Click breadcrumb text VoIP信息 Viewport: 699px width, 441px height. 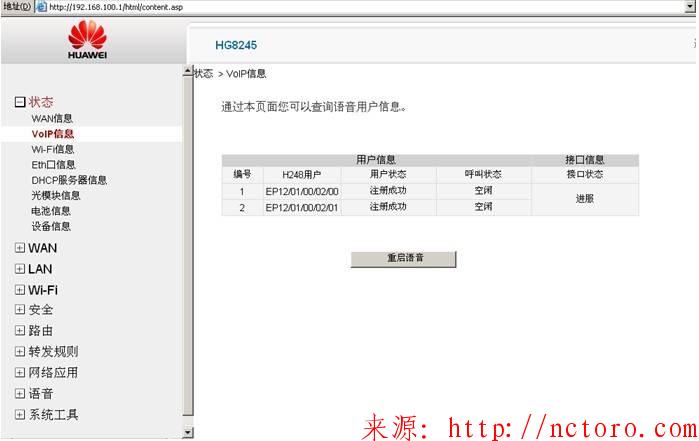click(x=246, y=74)
